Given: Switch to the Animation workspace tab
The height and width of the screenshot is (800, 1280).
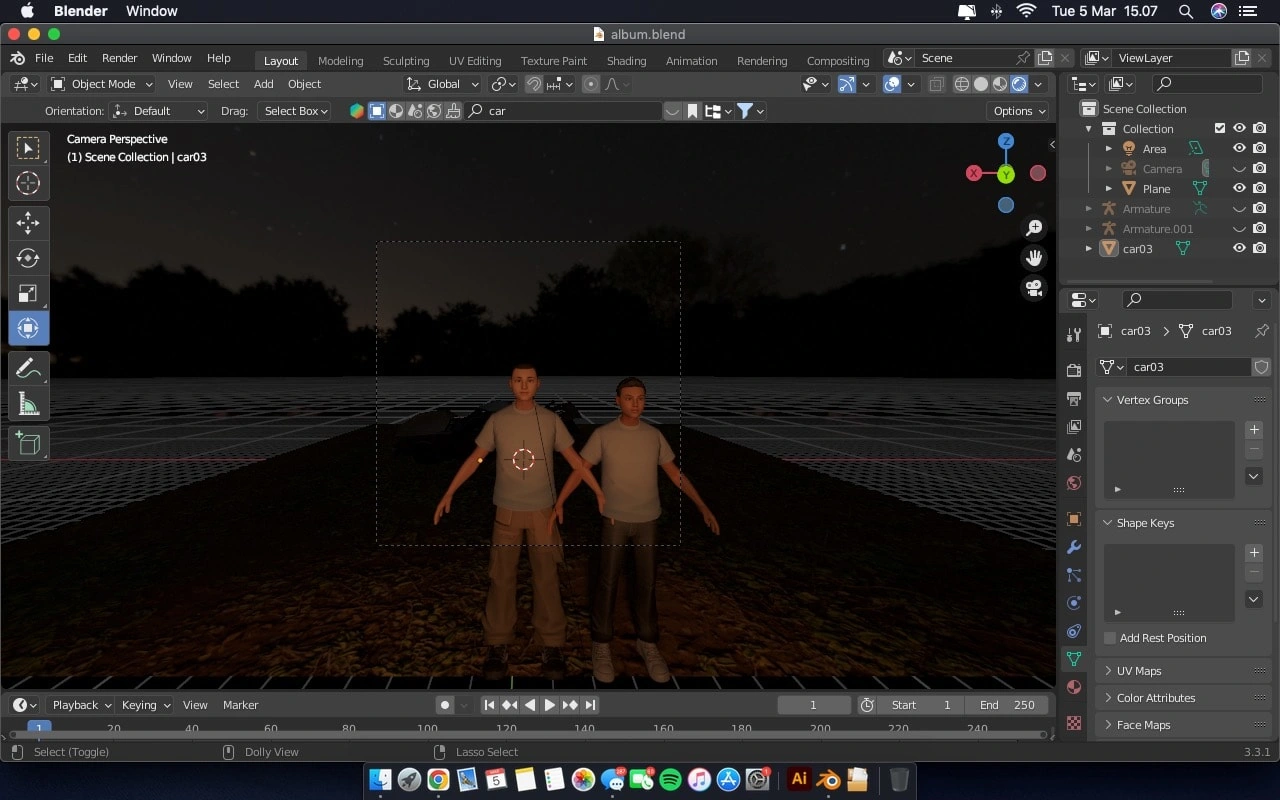Looking at the screenshot, I should (692, 61).
